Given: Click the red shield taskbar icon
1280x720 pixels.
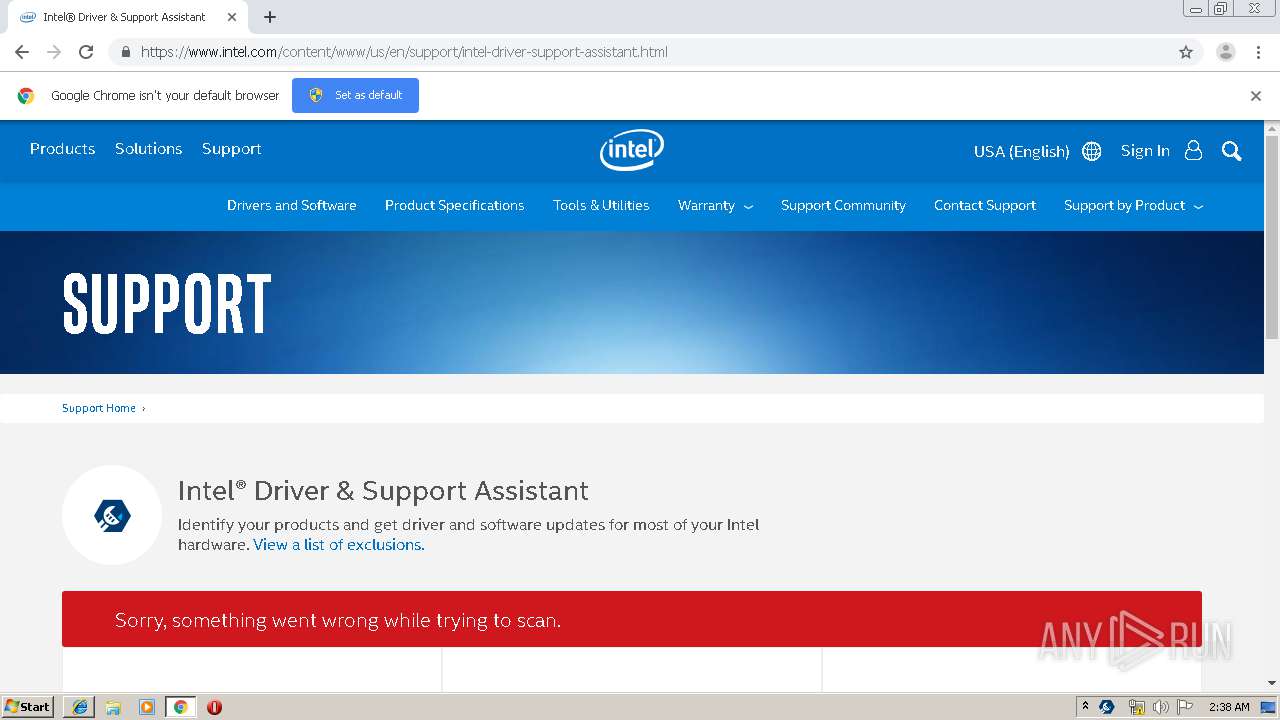Looking at the screenshot, I should [x=214, y=707].
